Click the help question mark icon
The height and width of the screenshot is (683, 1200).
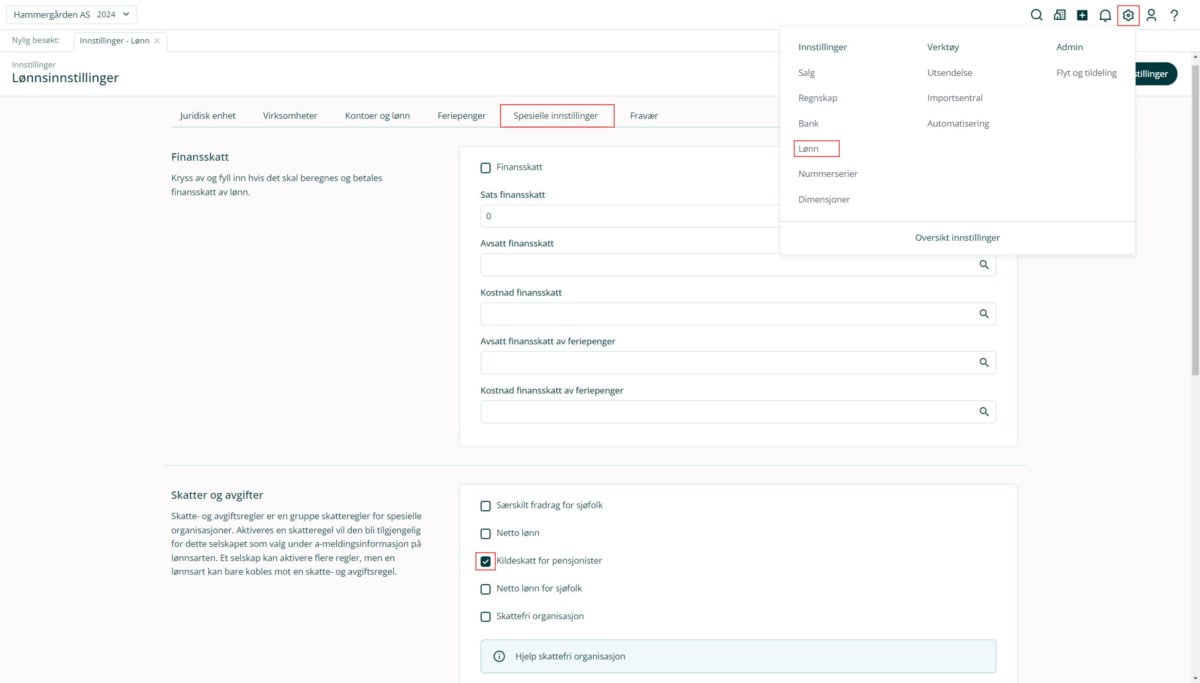tap(1174, 15)
